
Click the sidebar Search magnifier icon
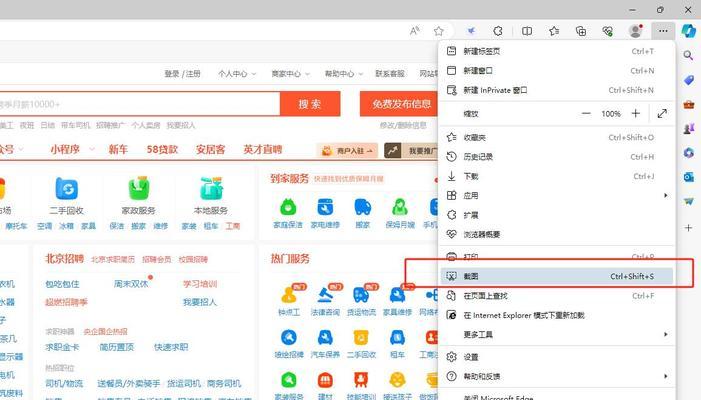point(688,55)
